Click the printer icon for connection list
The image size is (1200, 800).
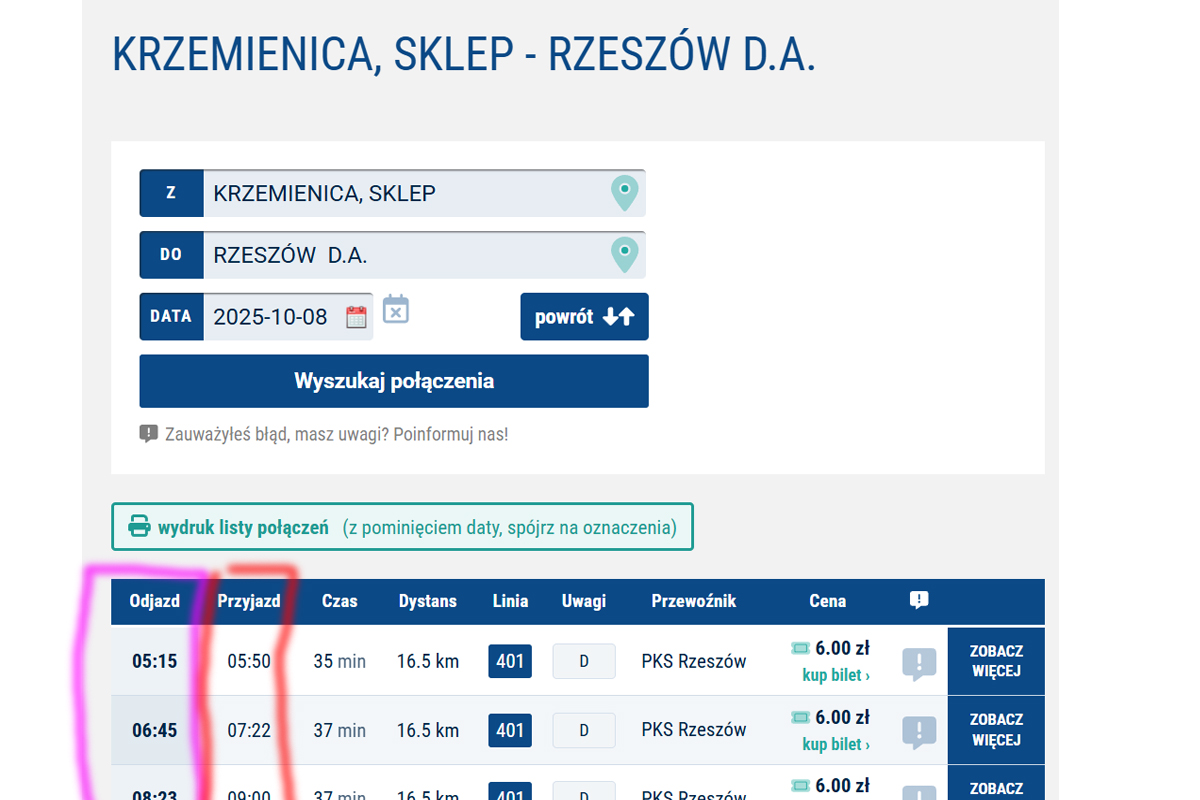(139, 527)
